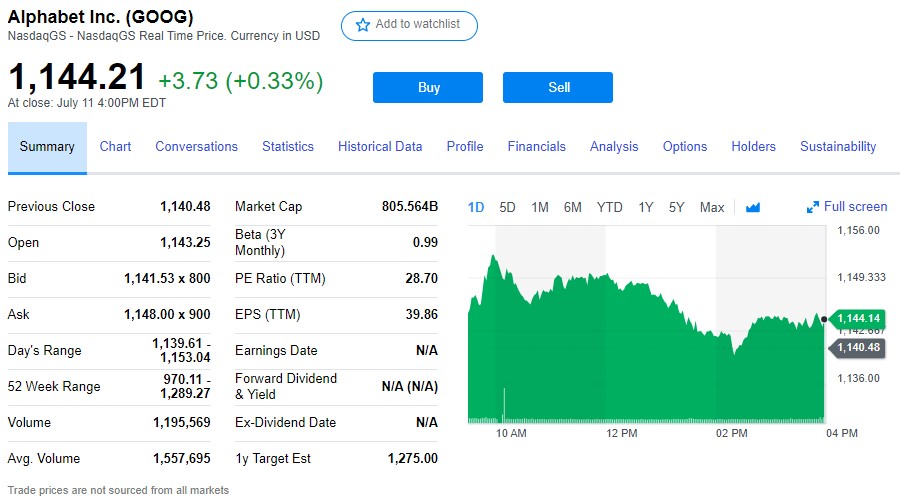The image size is (900, 503).
Task: Select the 5D chart range
Action: tap(507, 207)
